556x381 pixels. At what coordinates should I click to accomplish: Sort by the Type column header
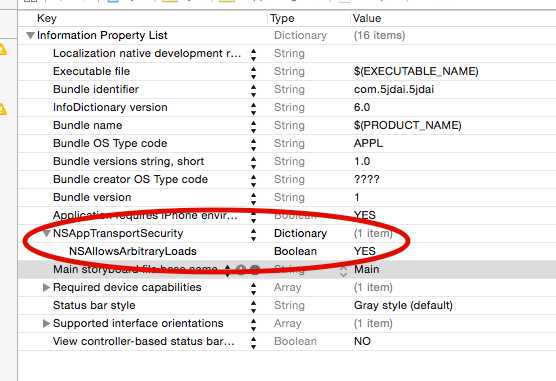coord(282,18)
